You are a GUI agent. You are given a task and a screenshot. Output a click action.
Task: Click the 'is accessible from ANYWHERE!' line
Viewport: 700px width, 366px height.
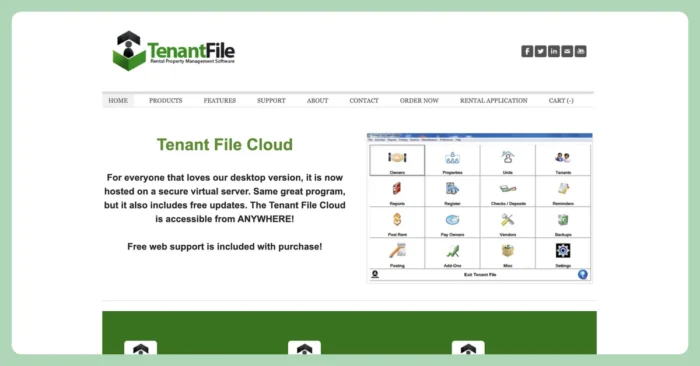click(225, 219)
